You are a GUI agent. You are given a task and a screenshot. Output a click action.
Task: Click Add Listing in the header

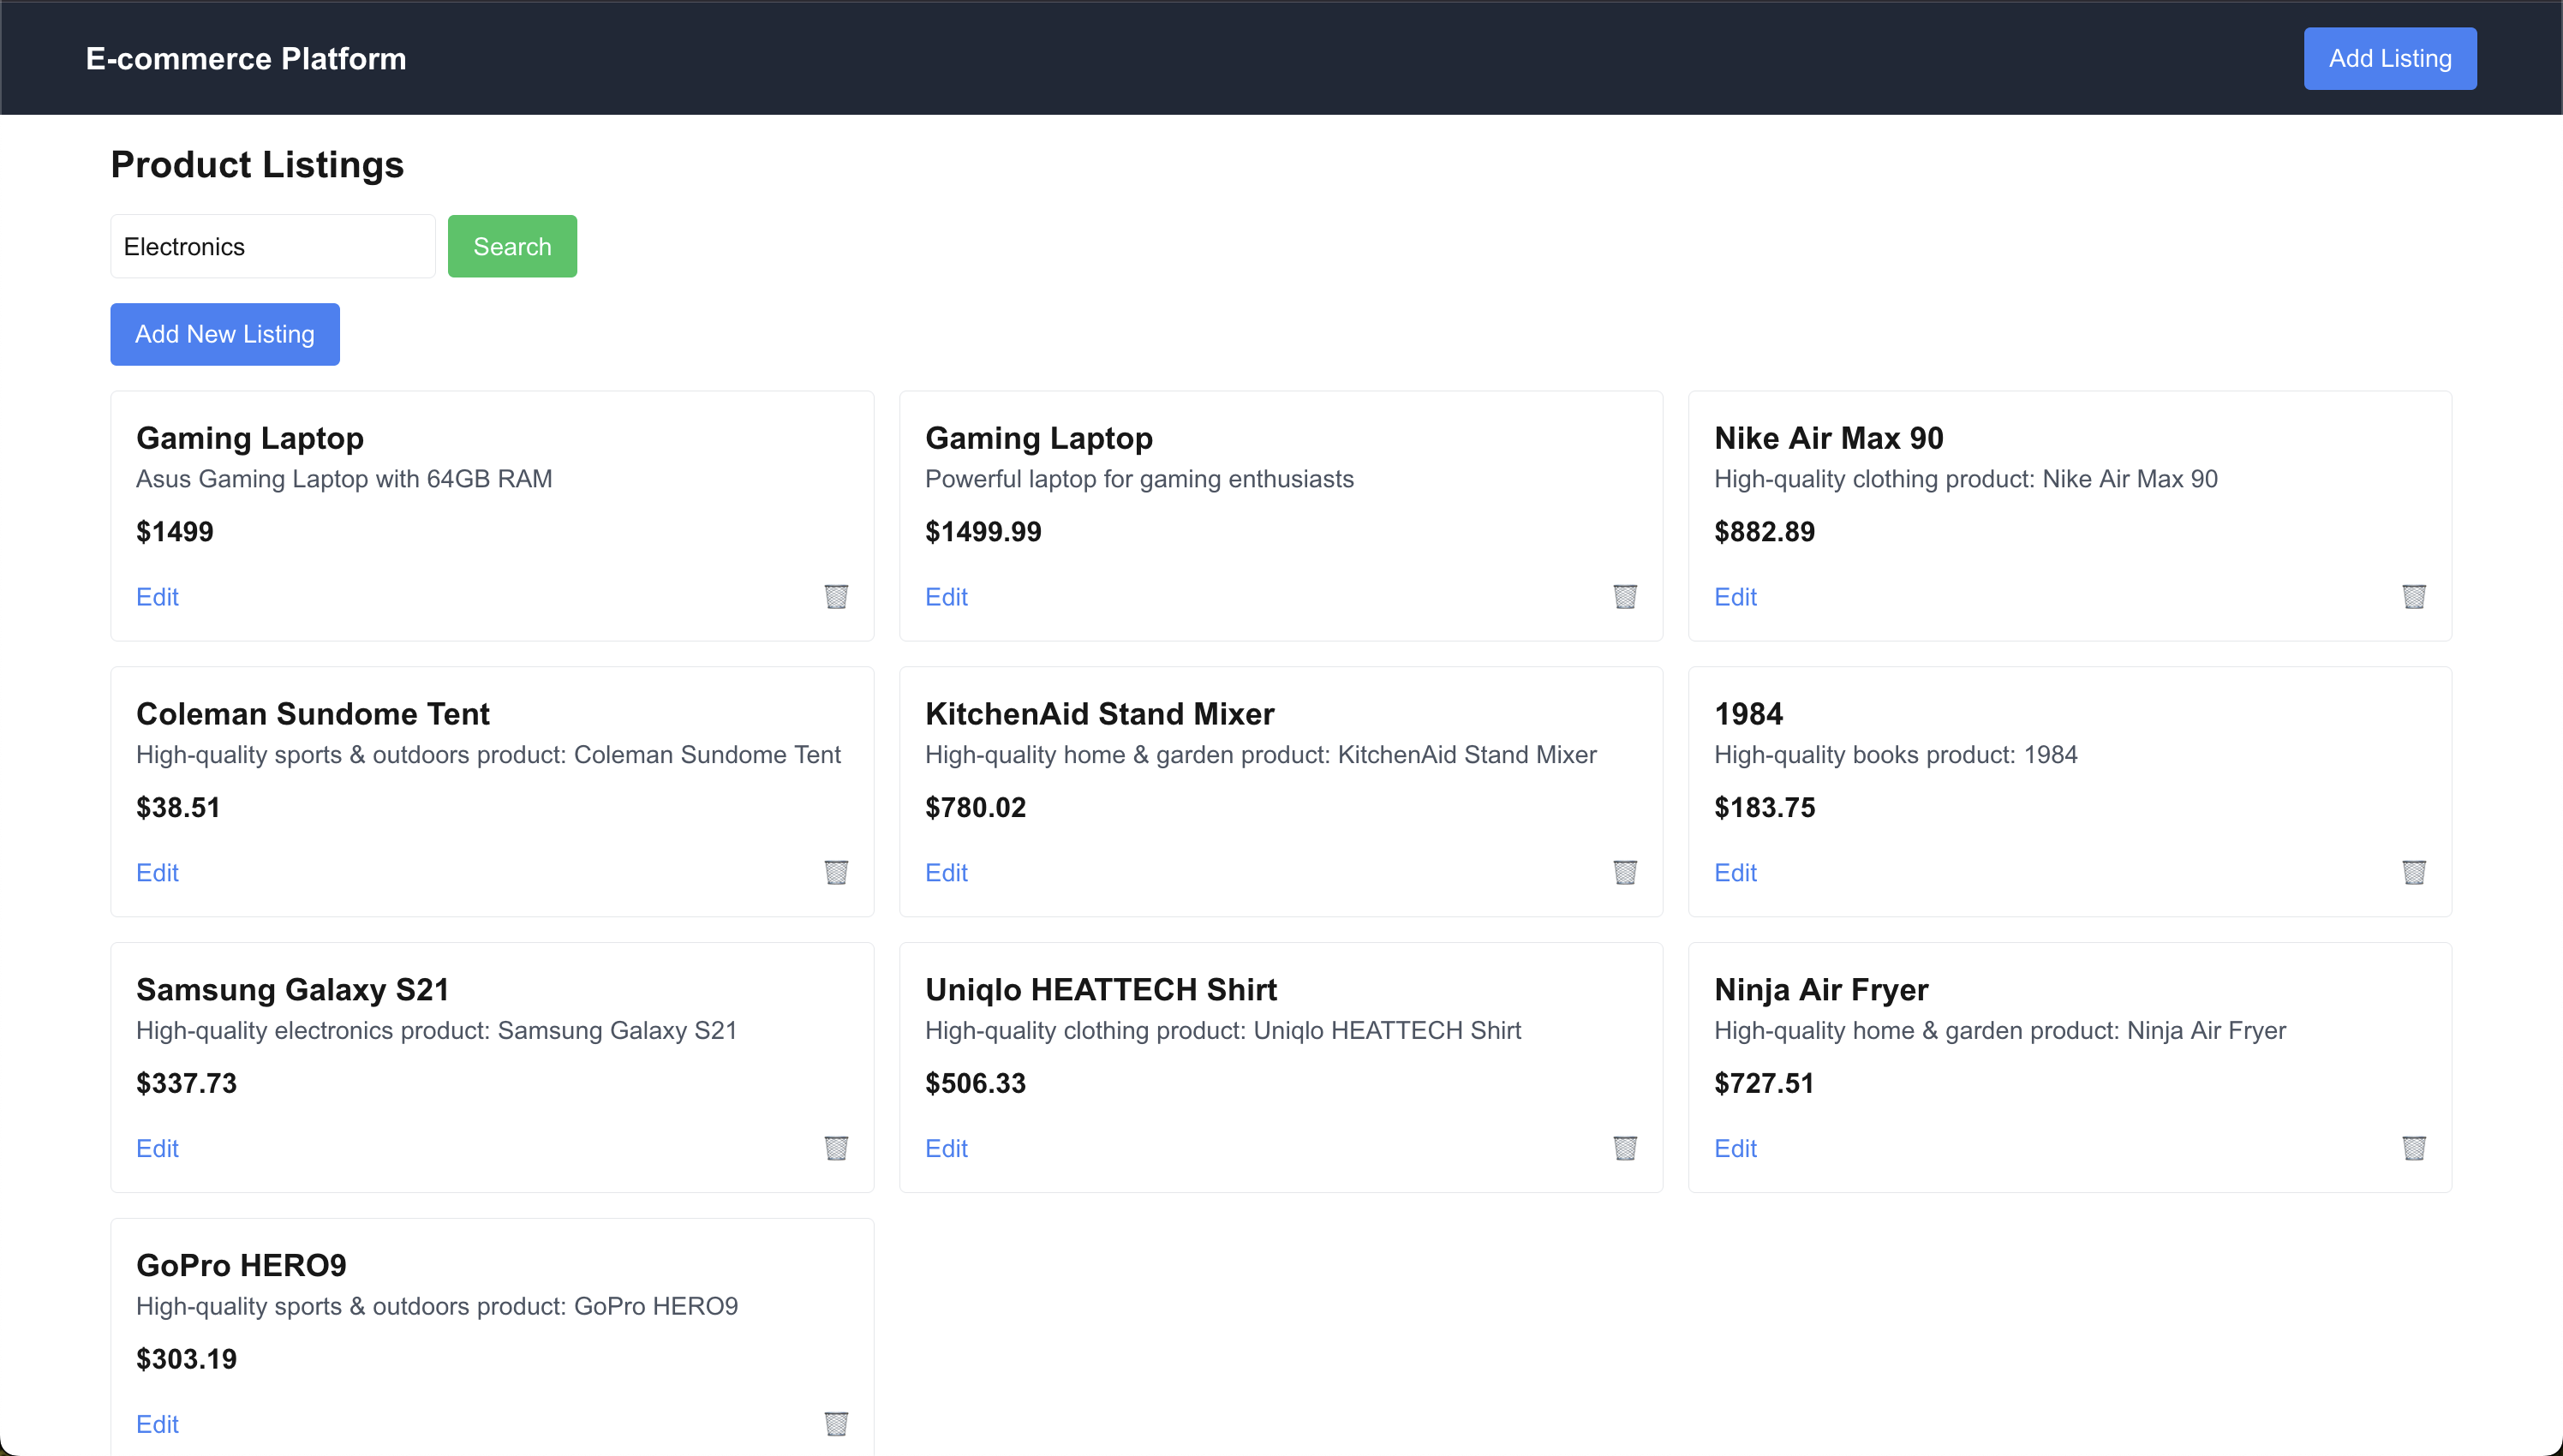click(2390, 58)
